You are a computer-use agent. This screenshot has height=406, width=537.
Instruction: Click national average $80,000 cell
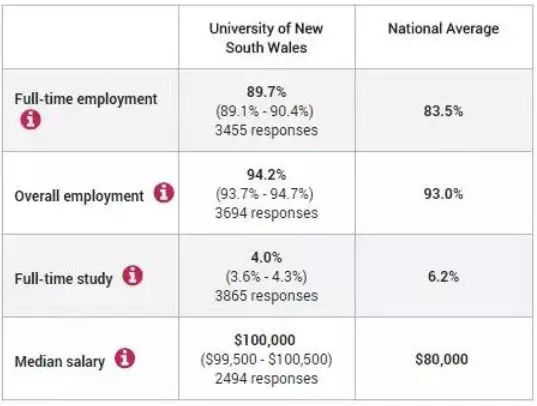pyautogui.click(x=442, y=359)
